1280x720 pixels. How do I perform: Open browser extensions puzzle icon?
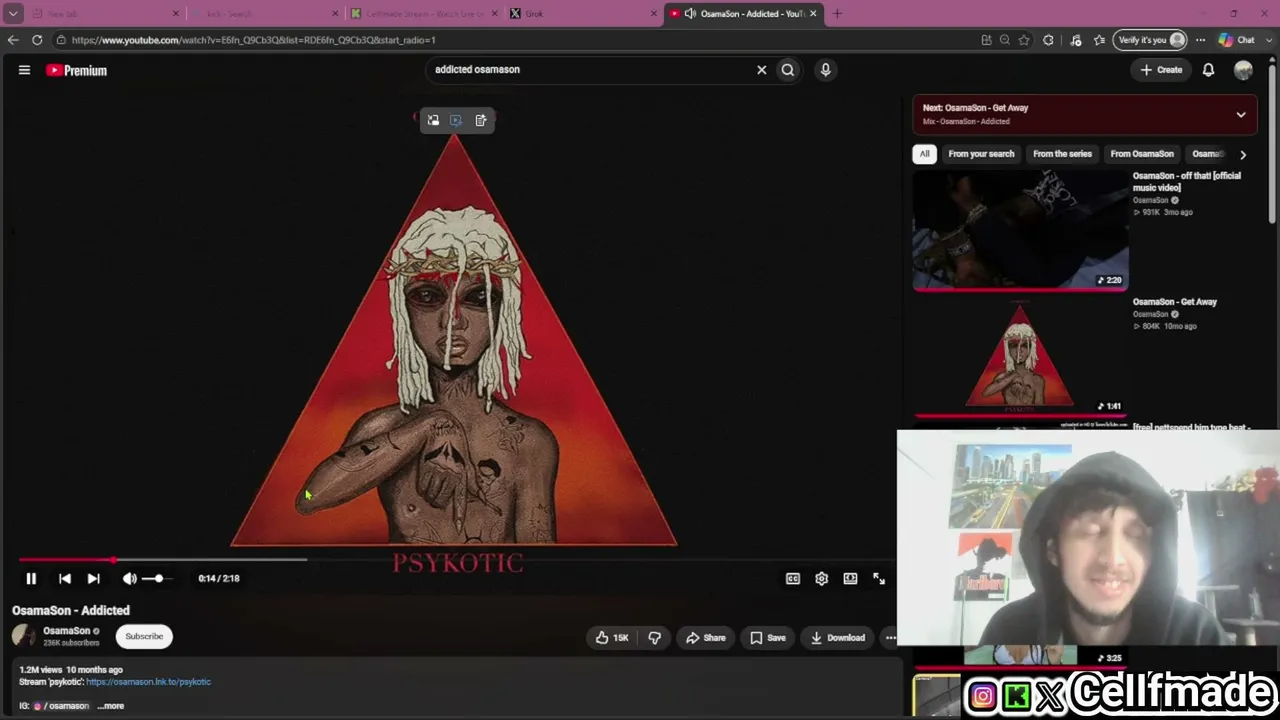pos(1048,40)
